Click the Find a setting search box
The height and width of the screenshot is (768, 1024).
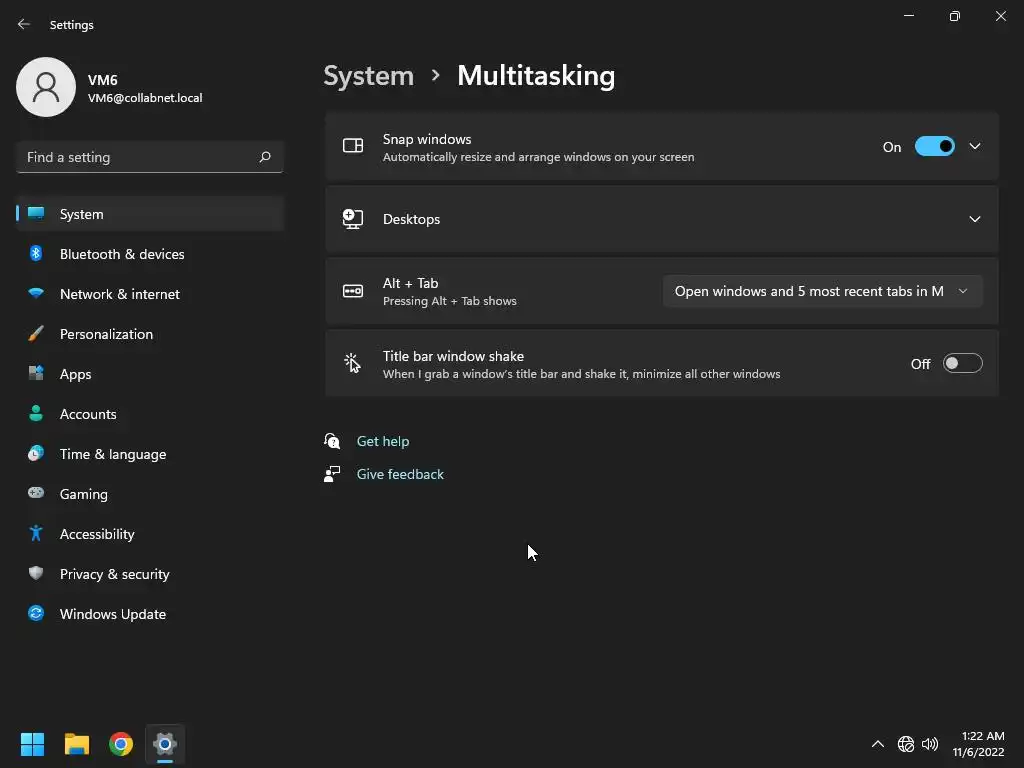coord(140,157)
